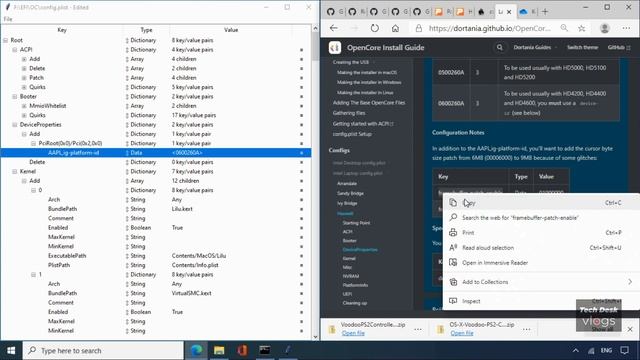Collapse the Booter tree node
The height and width of the screenshot is (360, 640).
click(x=15, y=96)
